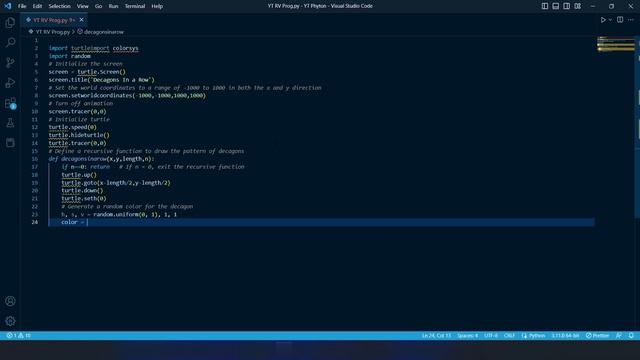Run the Python file with the play button
640x360 pixels.
click(603, 20)
